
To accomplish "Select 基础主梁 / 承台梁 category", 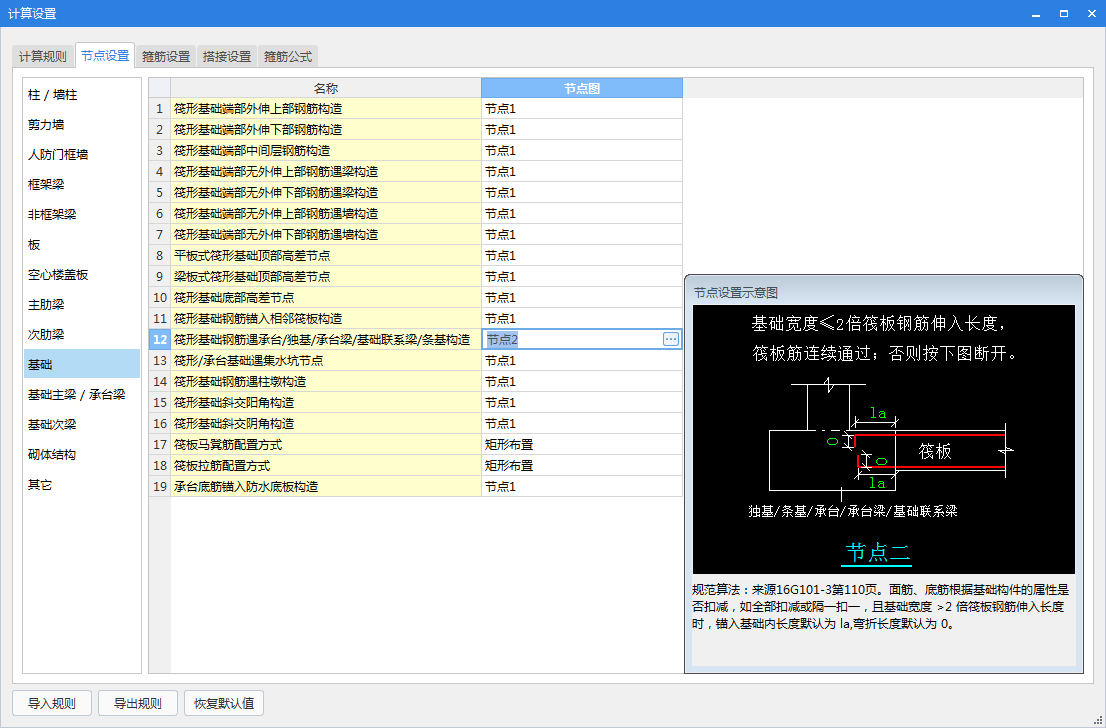I will [x=82, y=395].
